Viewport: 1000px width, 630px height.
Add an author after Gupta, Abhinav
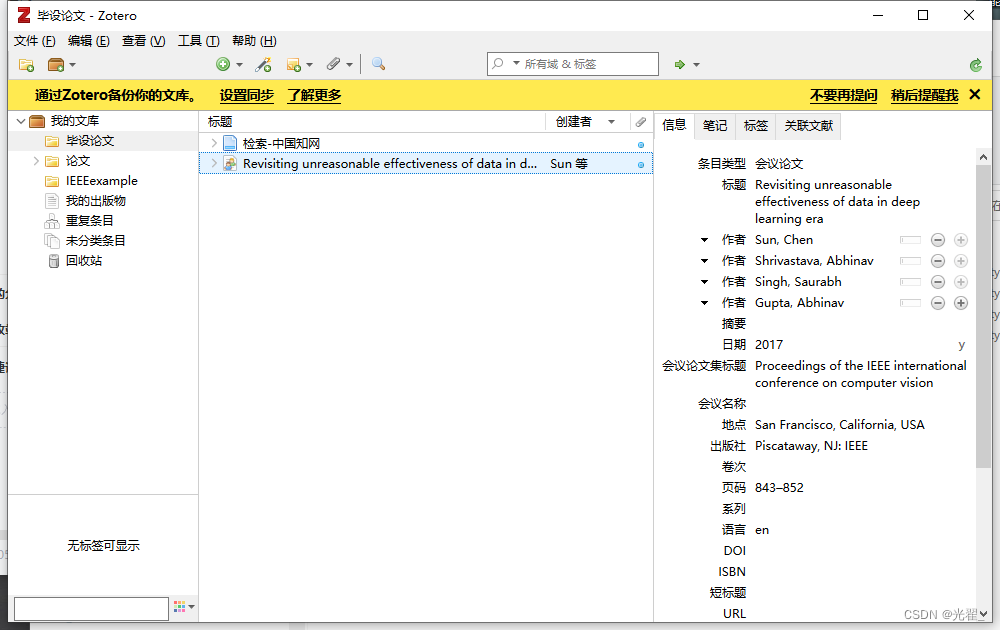coord(960,304)
